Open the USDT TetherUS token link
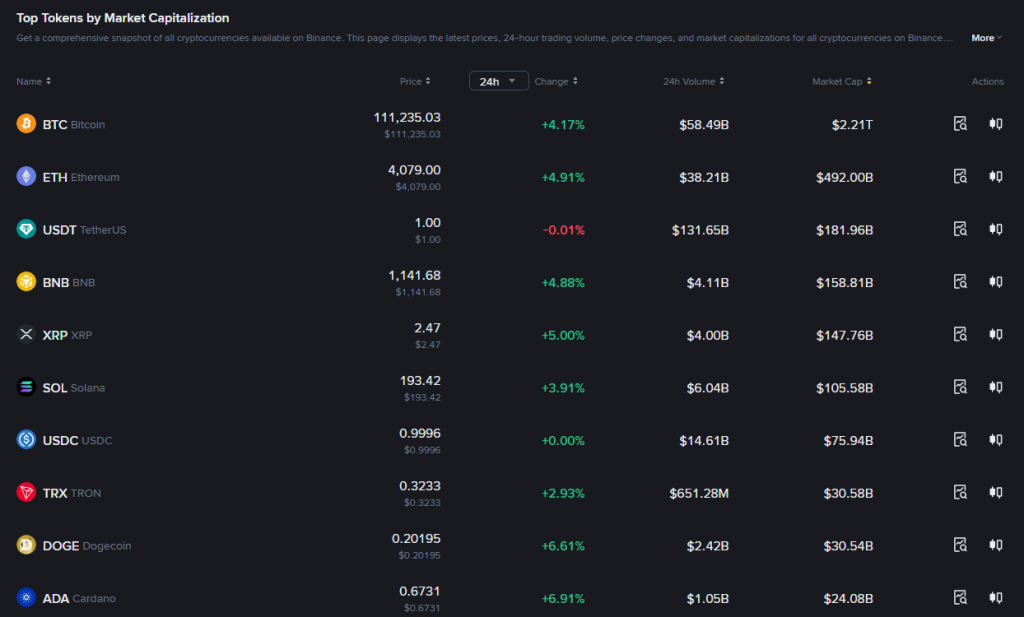 (x=84, y=230)
